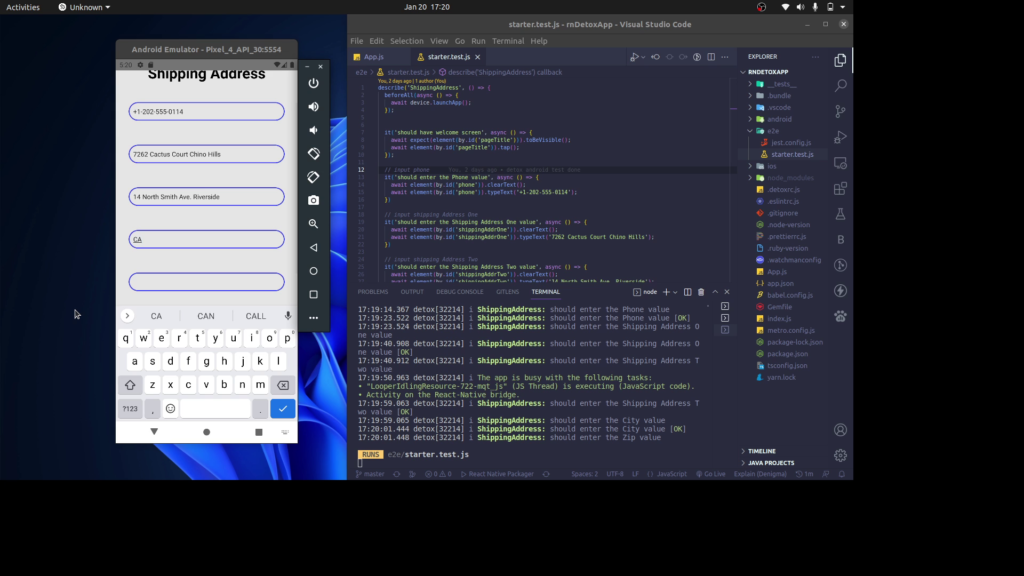Click the empty zip input field
This screenshot has height=576, width=1024.
[206, 282]
